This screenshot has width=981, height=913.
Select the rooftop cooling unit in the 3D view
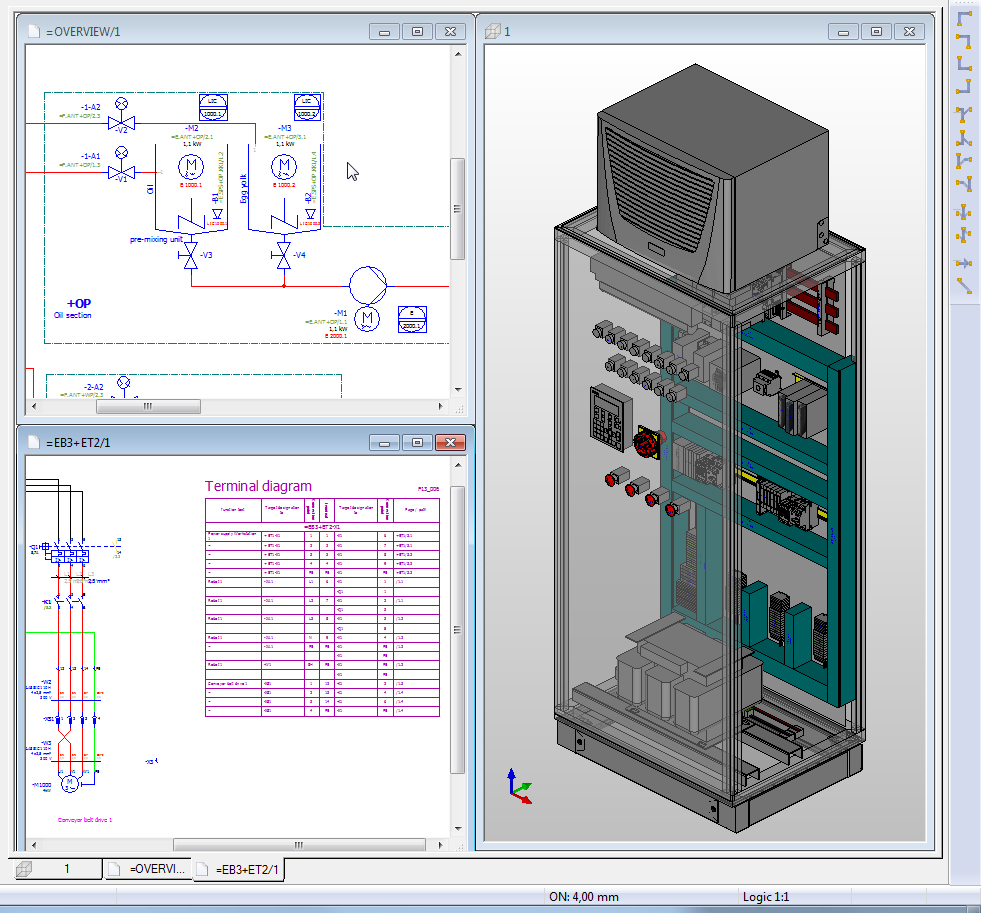coord(712,178)
